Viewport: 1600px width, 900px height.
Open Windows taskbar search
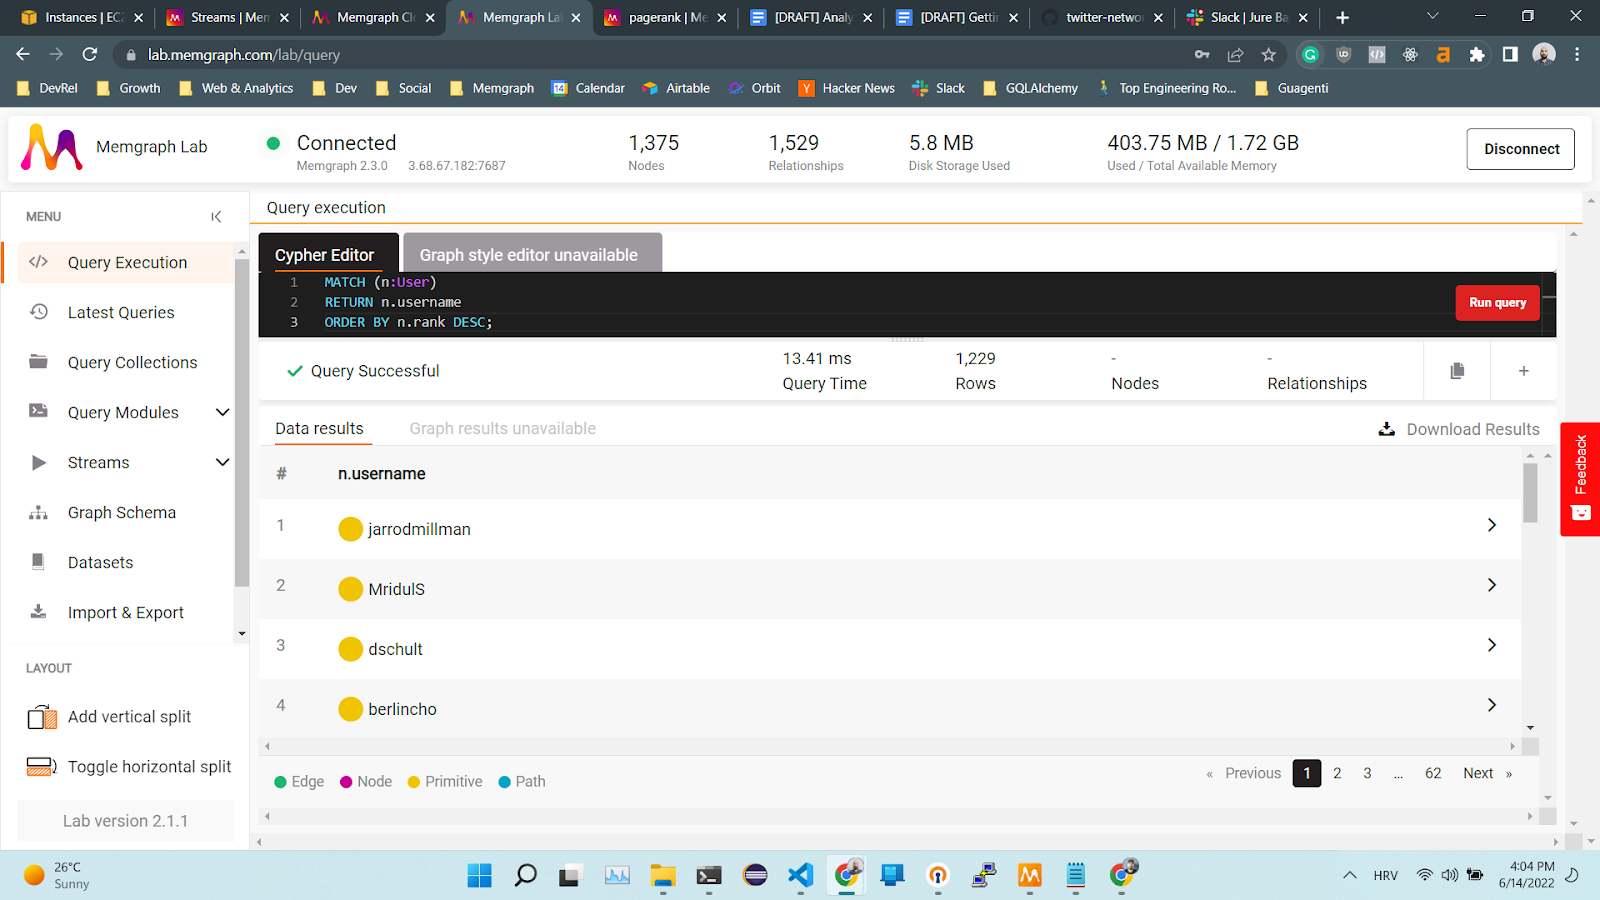click(x=525, y=875)
